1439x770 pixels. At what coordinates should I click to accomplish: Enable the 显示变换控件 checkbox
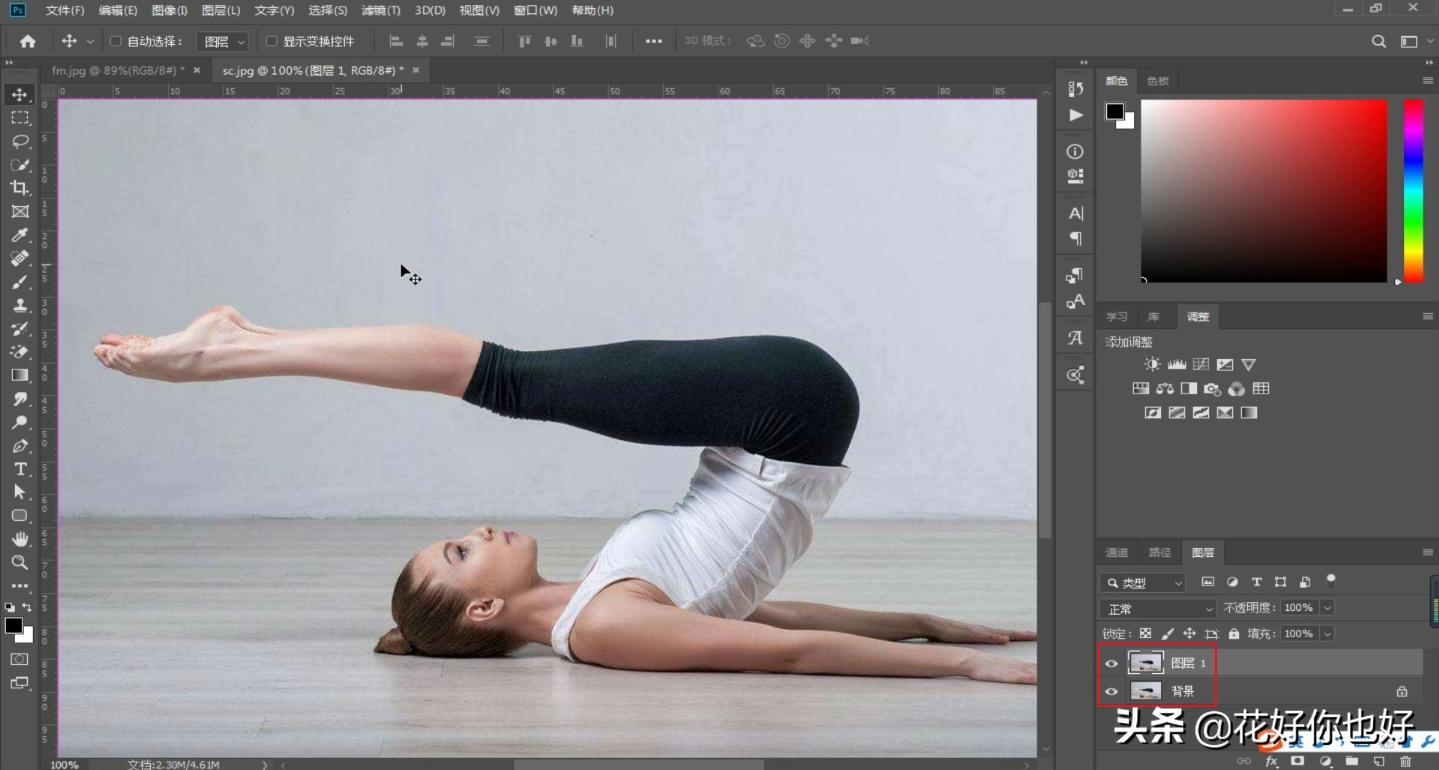tap(271, 42)
